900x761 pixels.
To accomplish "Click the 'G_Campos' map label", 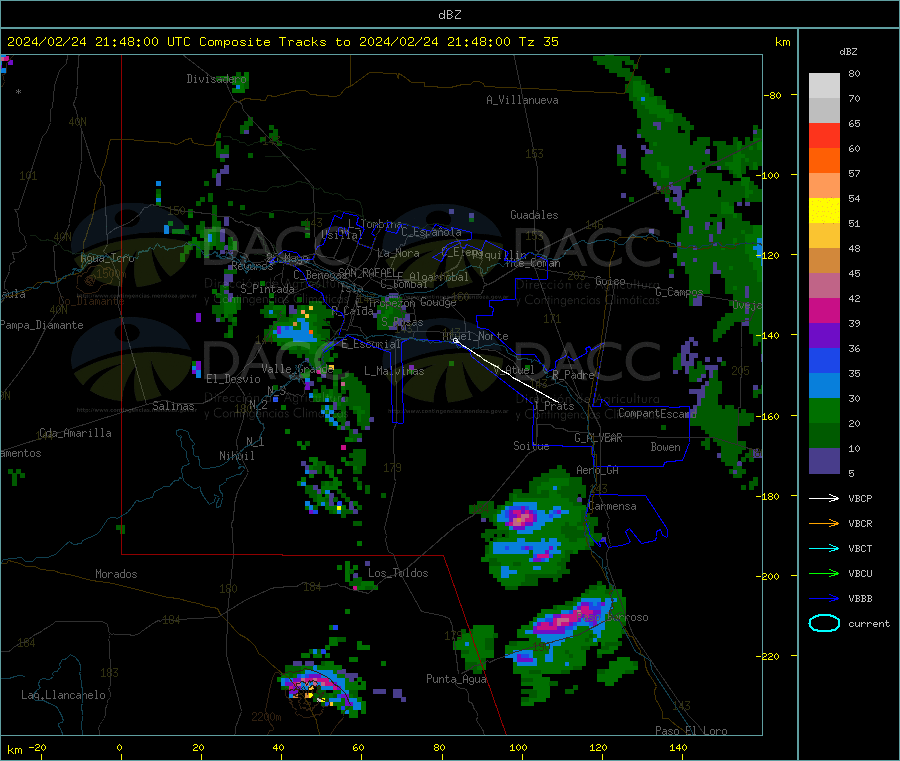I will point(679,292).
